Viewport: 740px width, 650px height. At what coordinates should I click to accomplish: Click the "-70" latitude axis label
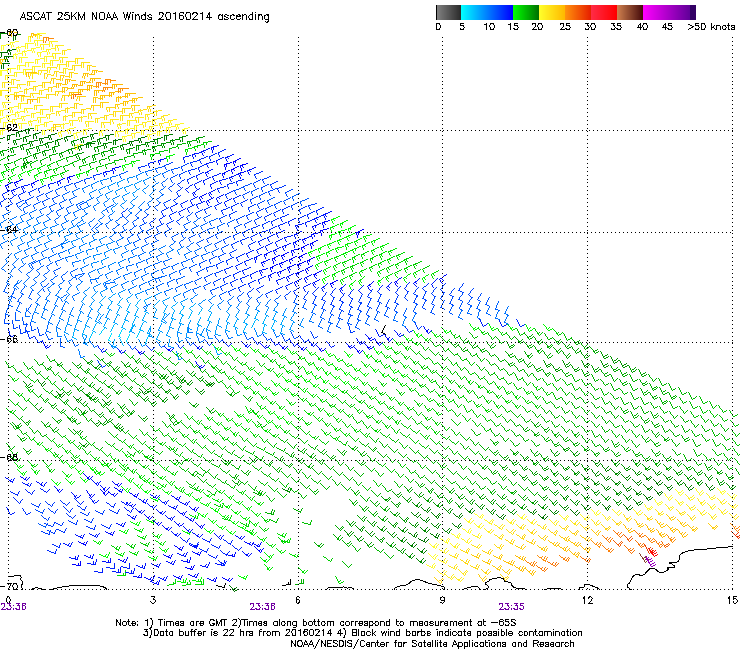click(x=9, y=586)
